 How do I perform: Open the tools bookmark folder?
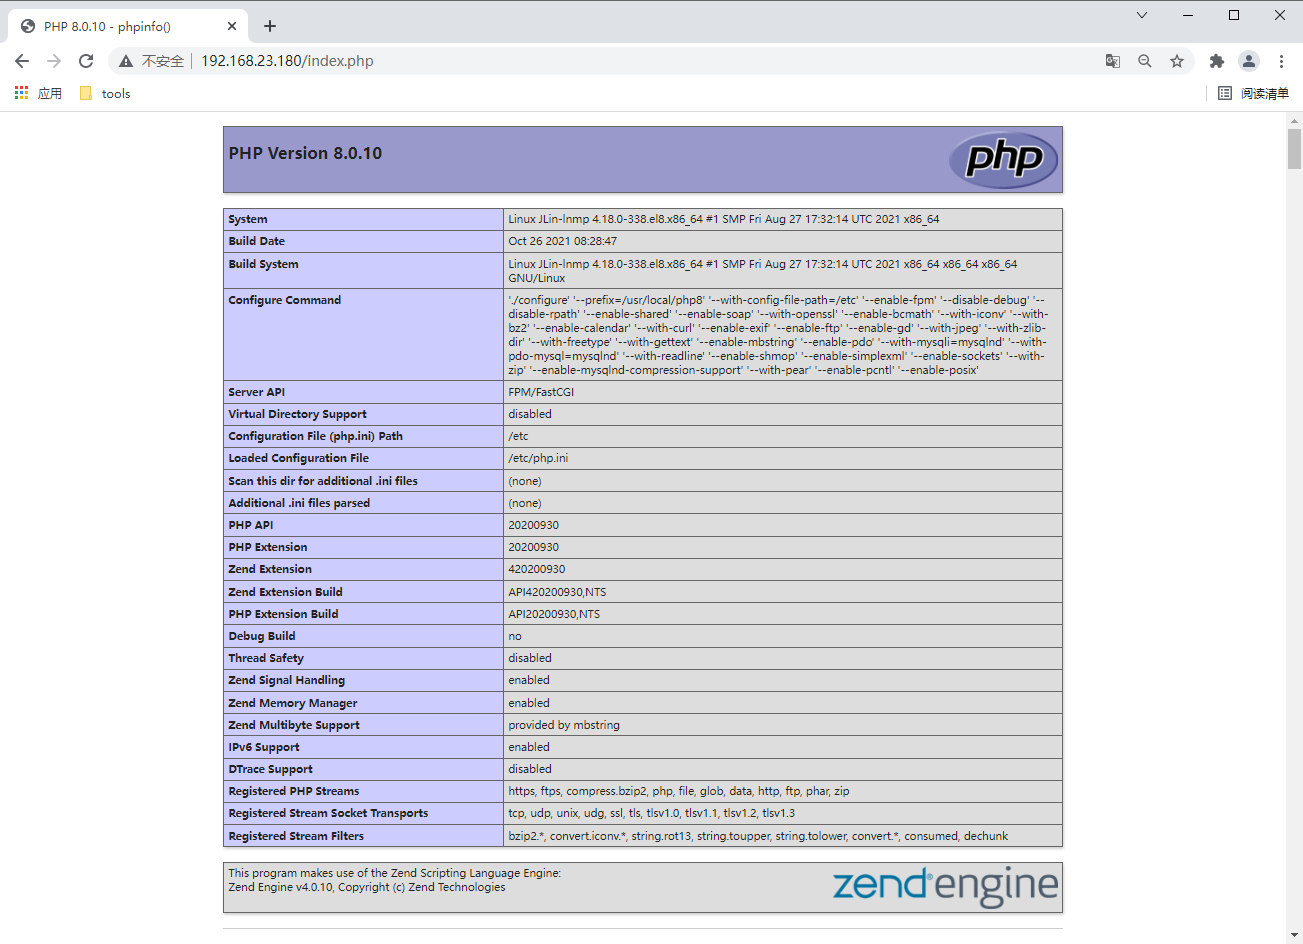coord(105,93)
